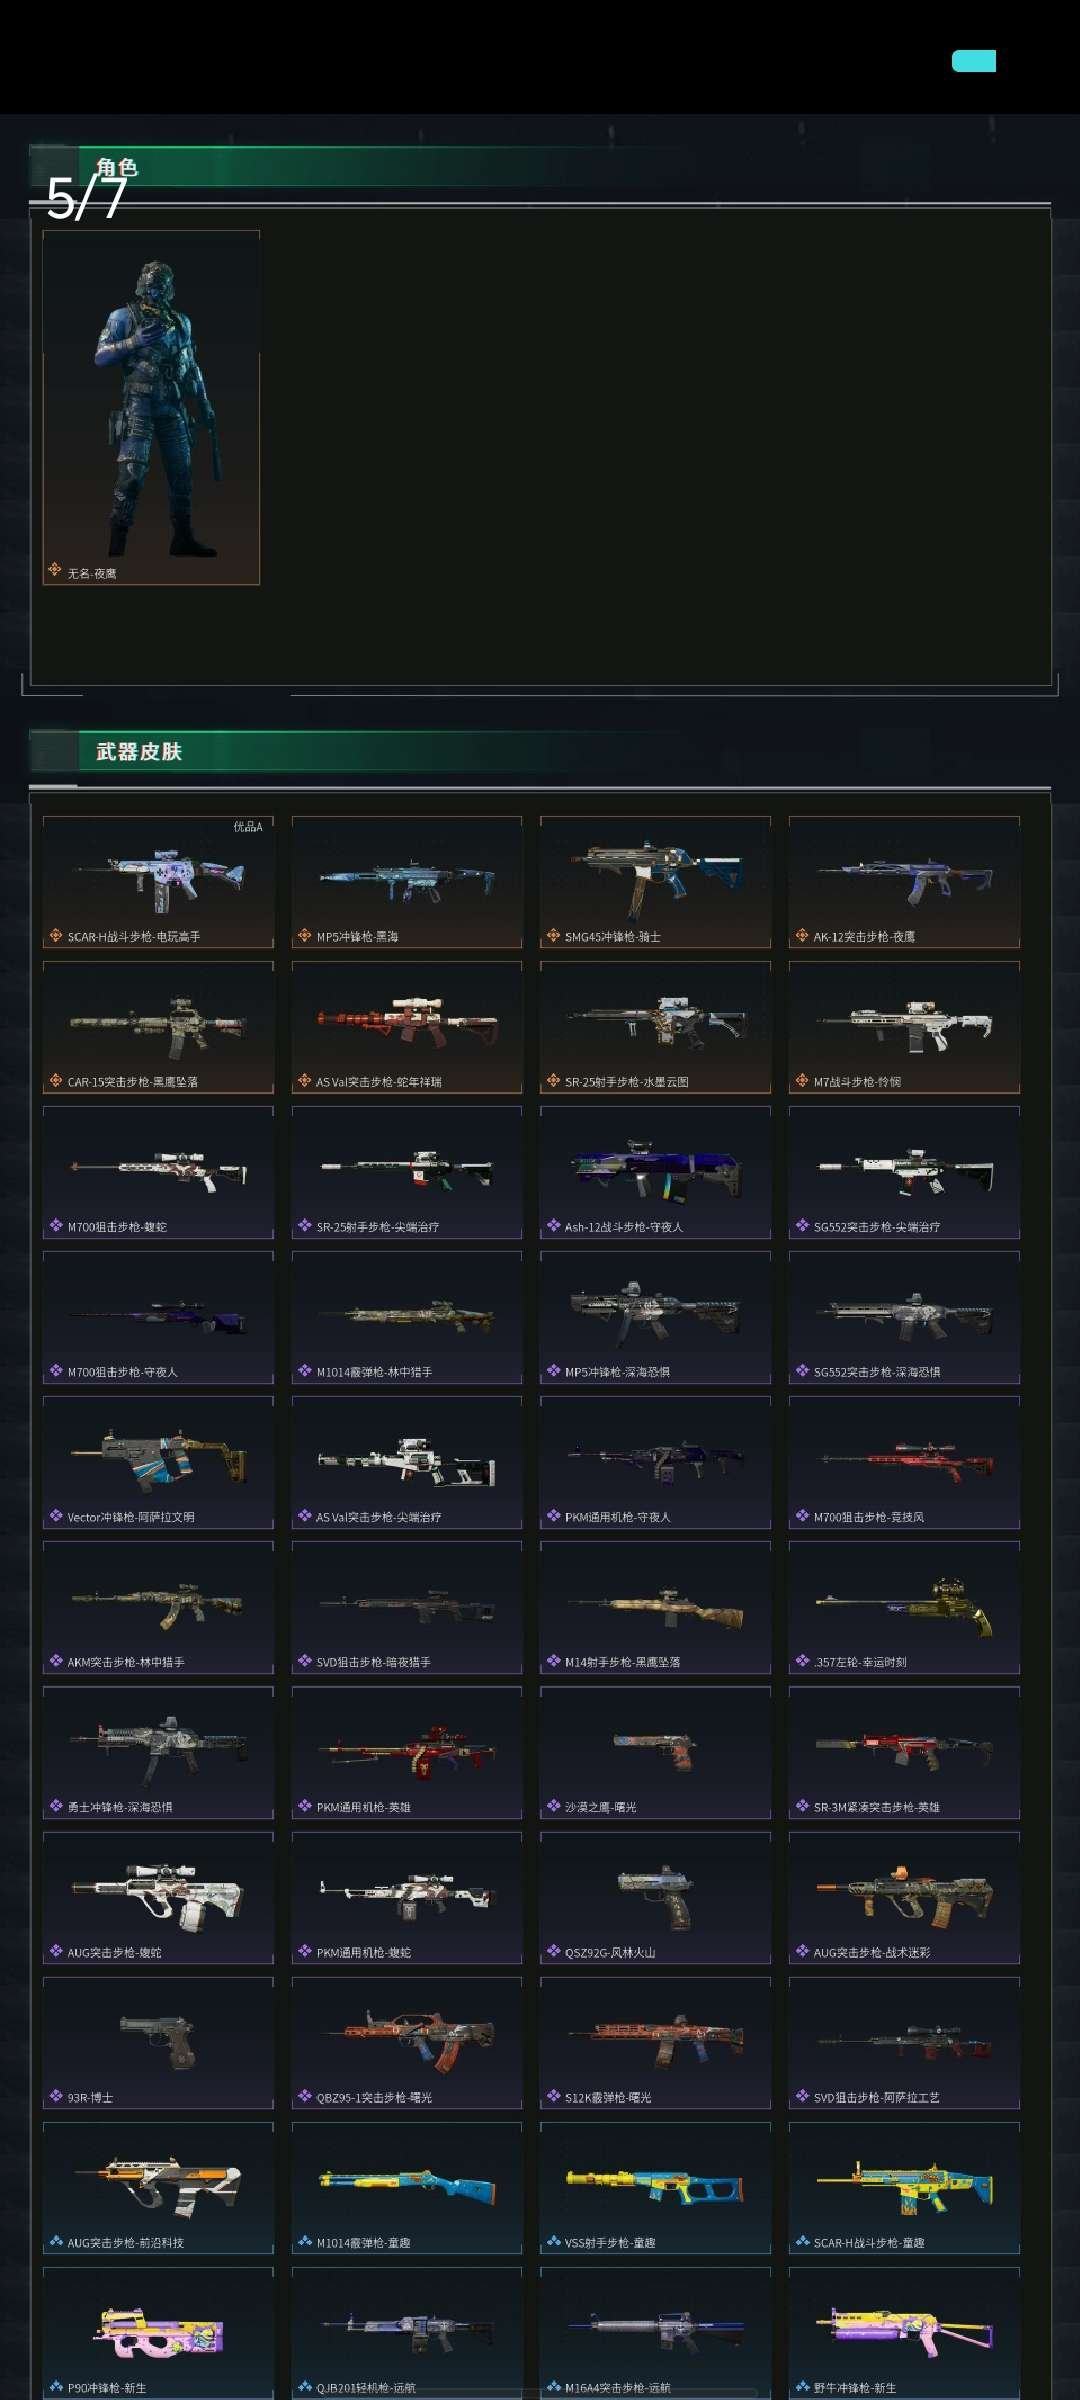Choose the VSS射手步枪-童趣 skin
This screenshot has width=1080, height=2400.
[x=655, y=2188]
